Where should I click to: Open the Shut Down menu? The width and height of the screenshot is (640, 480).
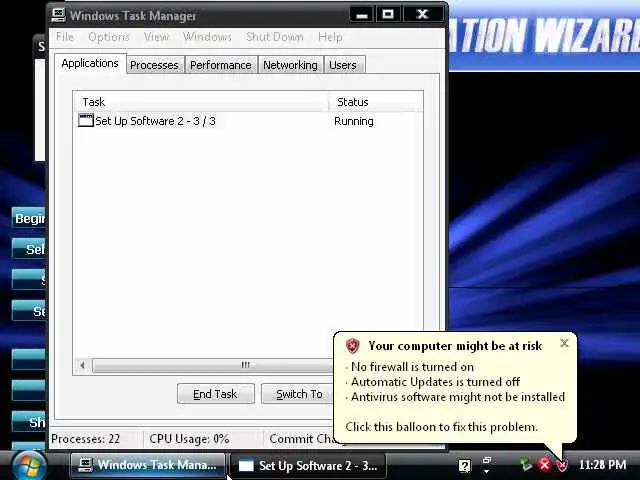(274, 37)
